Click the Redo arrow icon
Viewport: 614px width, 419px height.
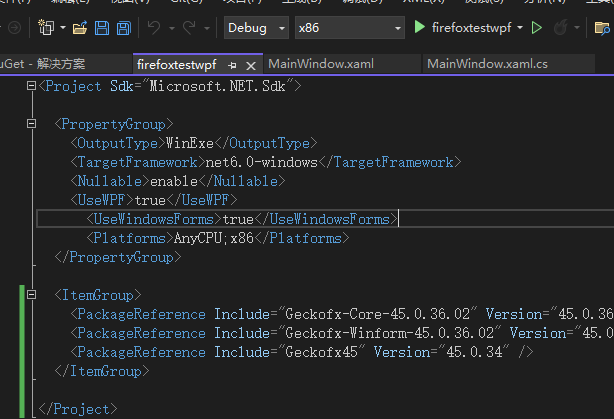click(x=189, y=28)
